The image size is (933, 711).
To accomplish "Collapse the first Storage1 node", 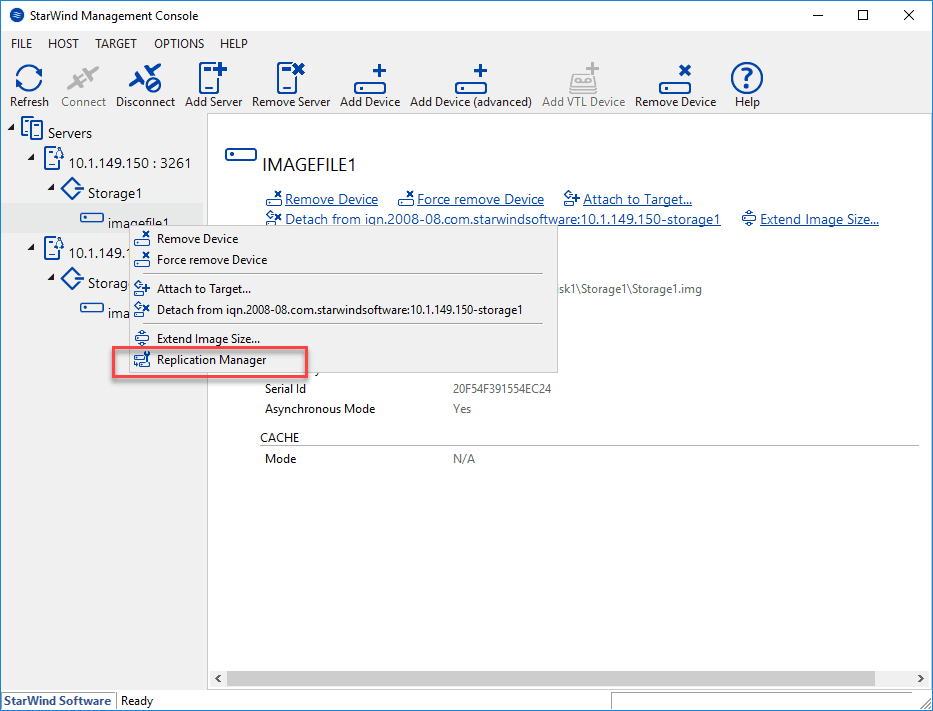I will 51,187.
